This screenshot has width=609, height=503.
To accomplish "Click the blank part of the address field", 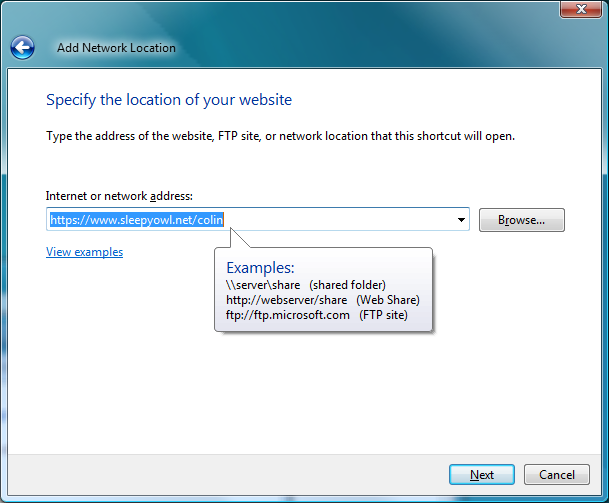I will tap(338, 220).
